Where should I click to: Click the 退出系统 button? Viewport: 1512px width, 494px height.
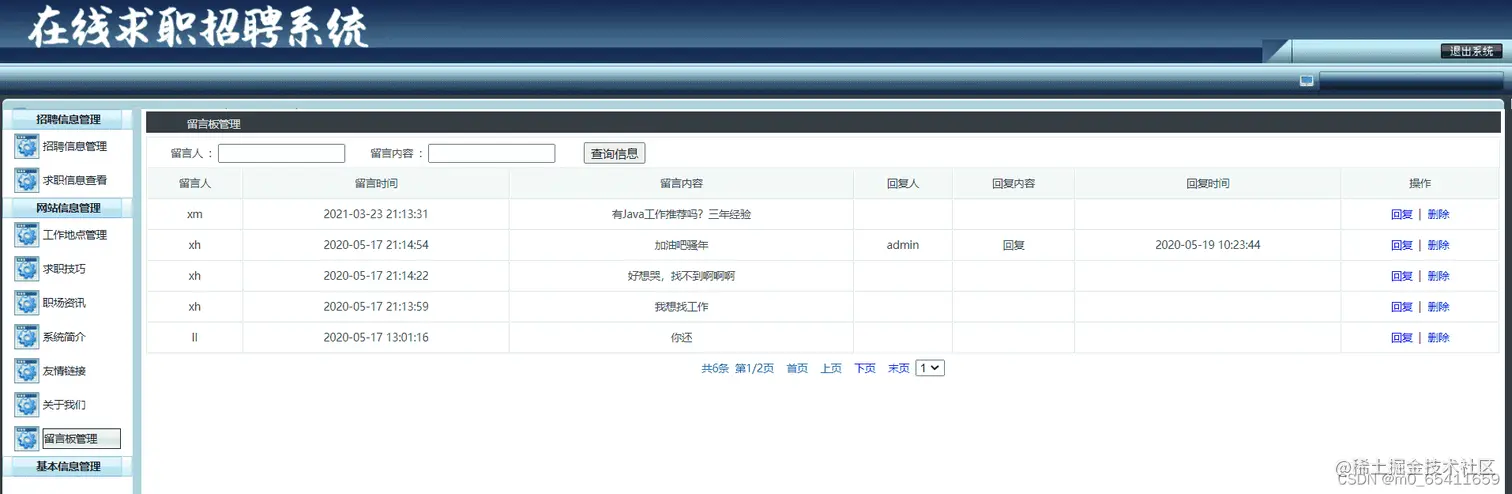pos(1471,51)
